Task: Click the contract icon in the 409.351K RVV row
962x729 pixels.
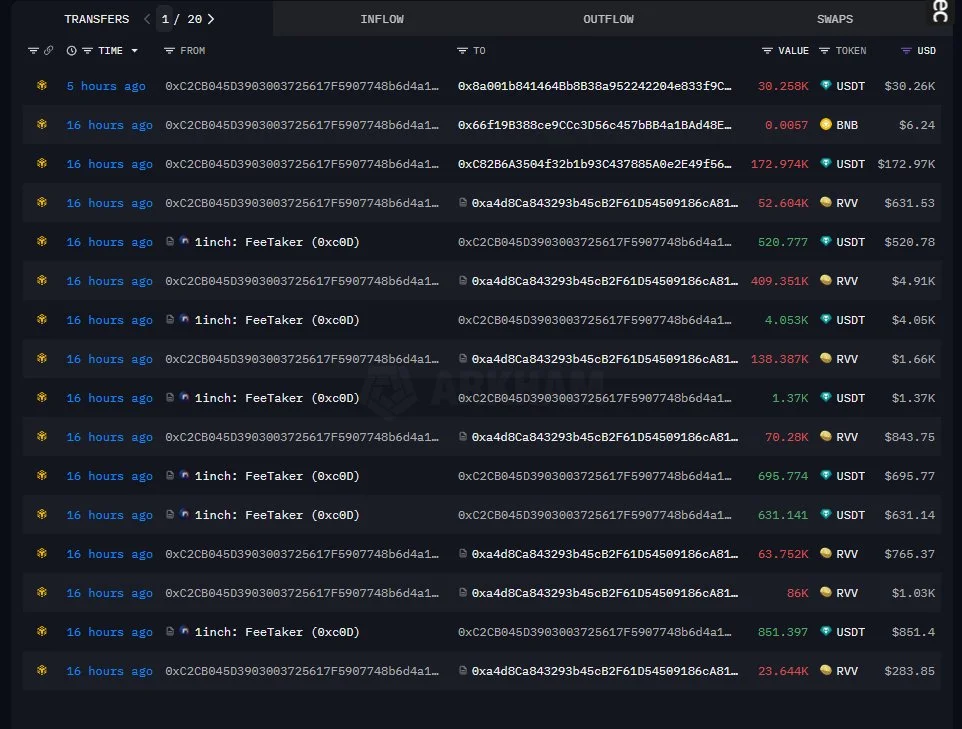Action: [463, 281]
